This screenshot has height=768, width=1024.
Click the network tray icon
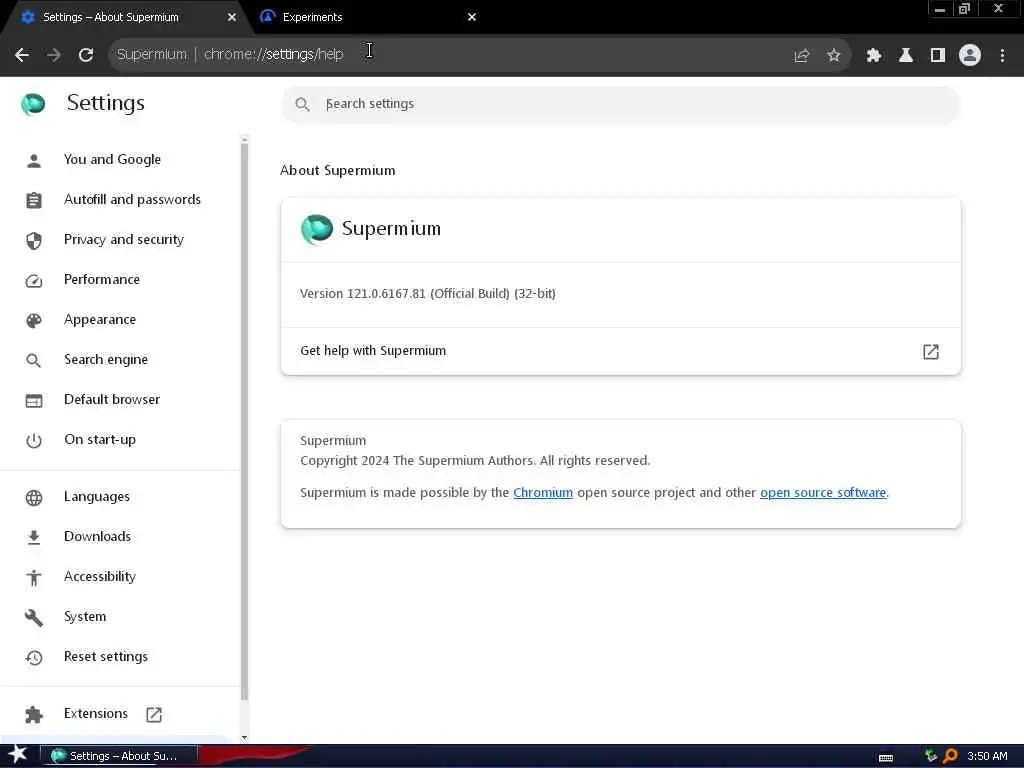[931, 756]
